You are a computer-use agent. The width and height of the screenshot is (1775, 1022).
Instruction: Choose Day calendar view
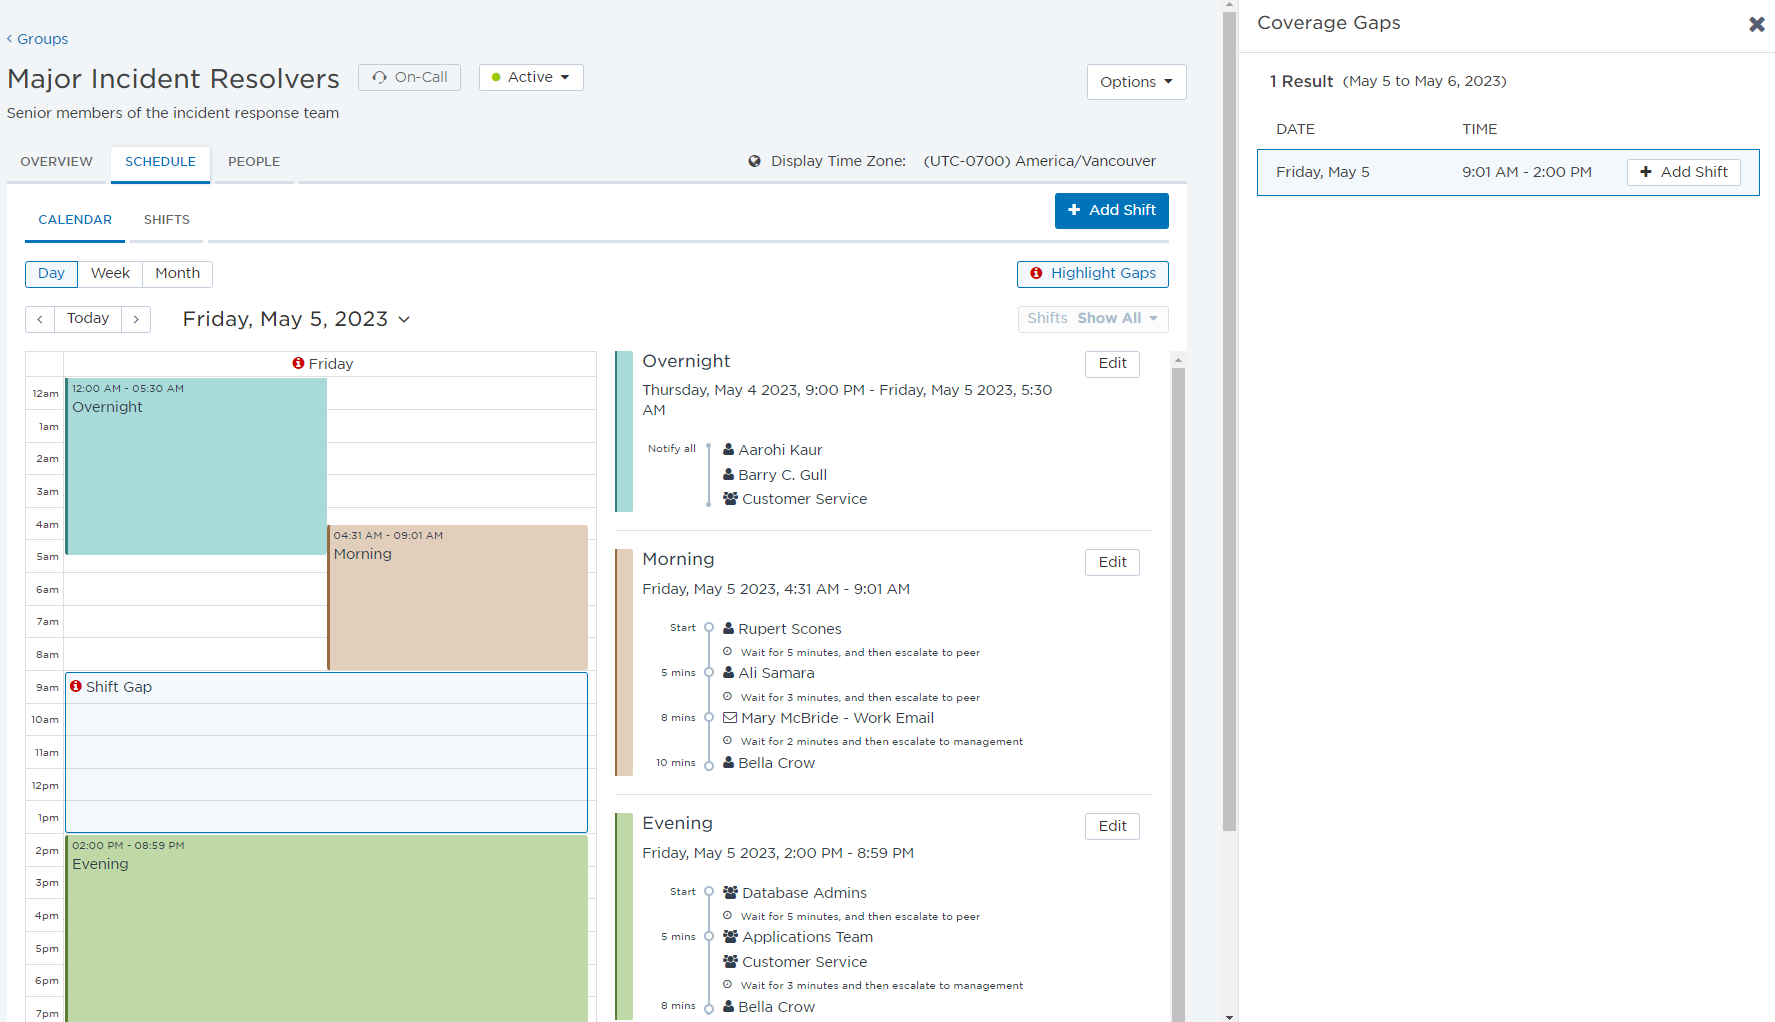click(x=51, y=273)
